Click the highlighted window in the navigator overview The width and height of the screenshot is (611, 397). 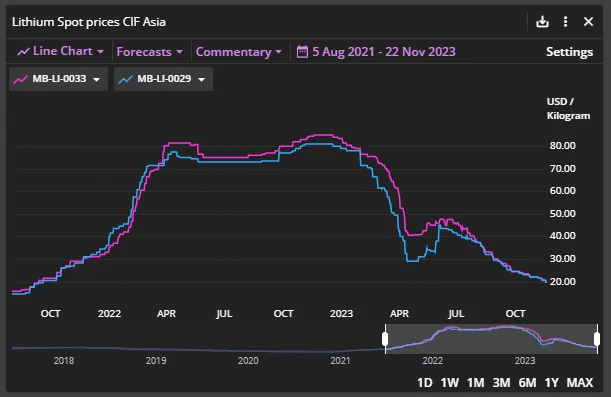491,339
